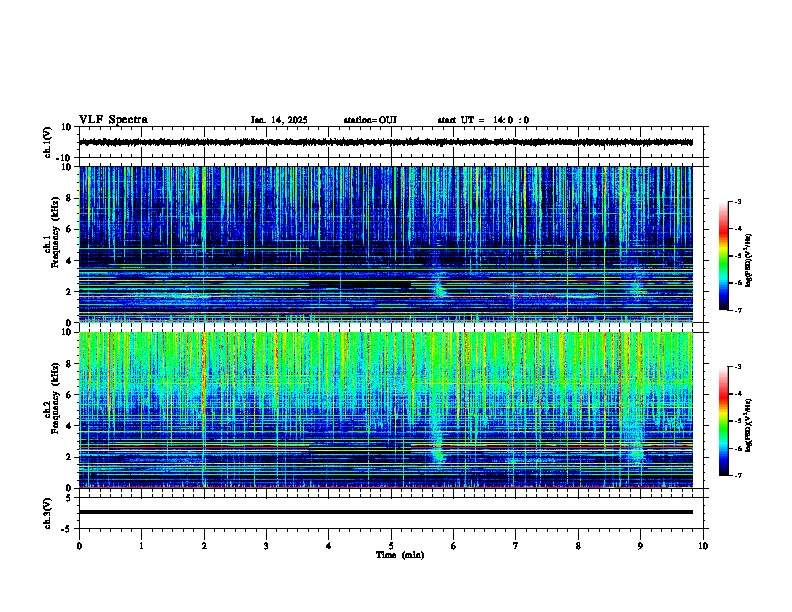The height and width of the screenshot is (612, 792).
Task: Click the ch.1 spectrogram panel
Action: click(386, 244)
